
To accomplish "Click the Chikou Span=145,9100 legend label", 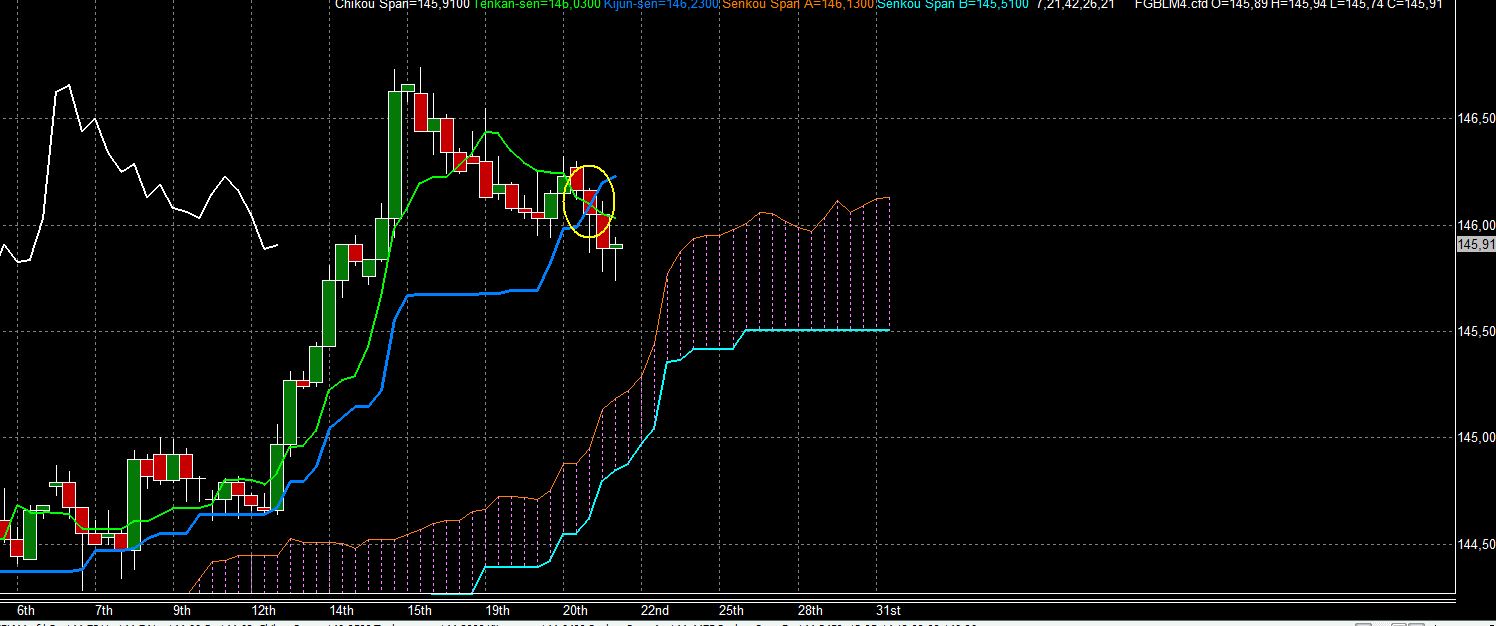I will tap(401, 5).
